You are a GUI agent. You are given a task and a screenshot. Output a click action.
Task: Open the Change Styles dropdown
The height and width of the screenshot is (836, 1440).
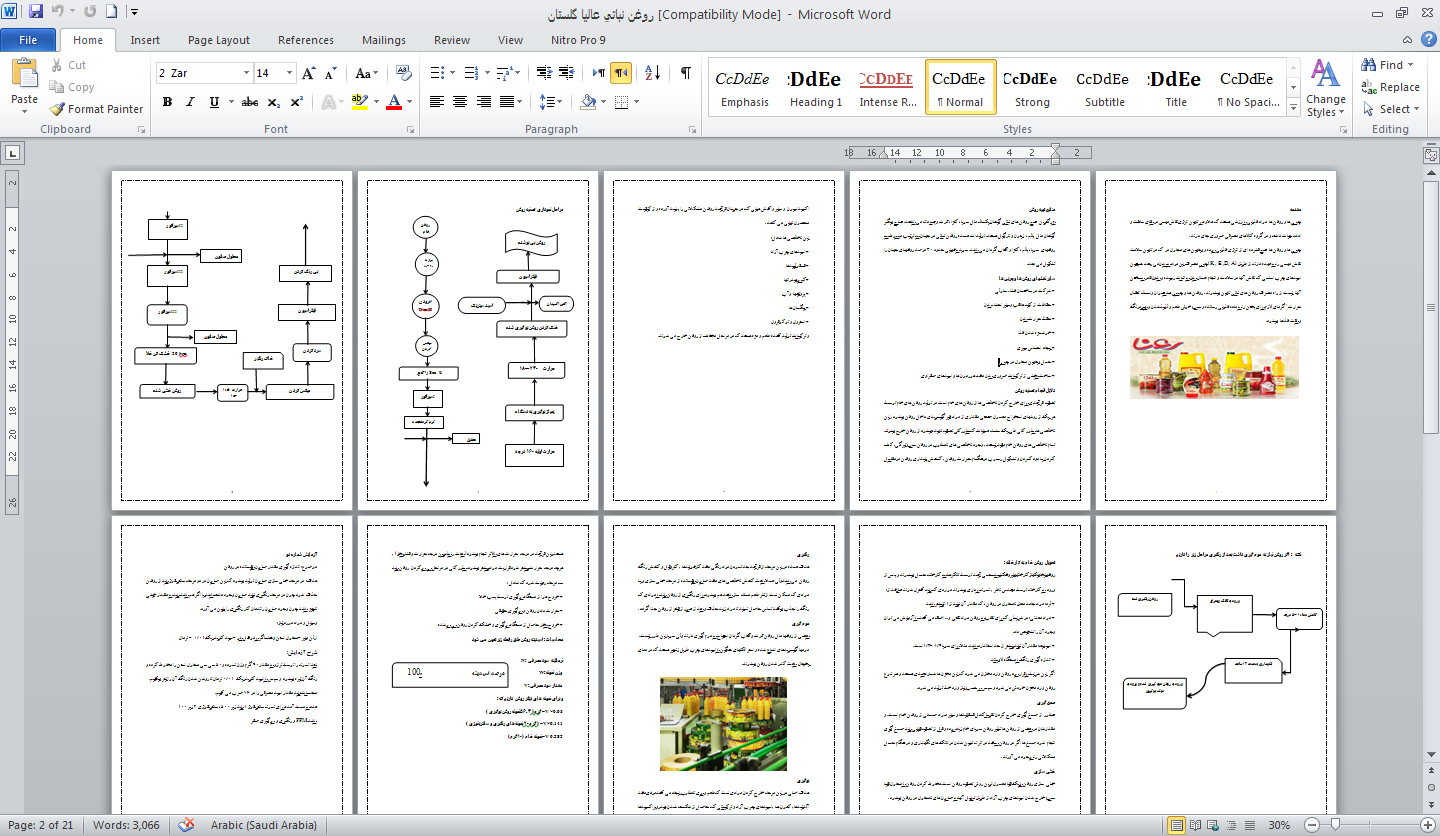[1326, 88]
